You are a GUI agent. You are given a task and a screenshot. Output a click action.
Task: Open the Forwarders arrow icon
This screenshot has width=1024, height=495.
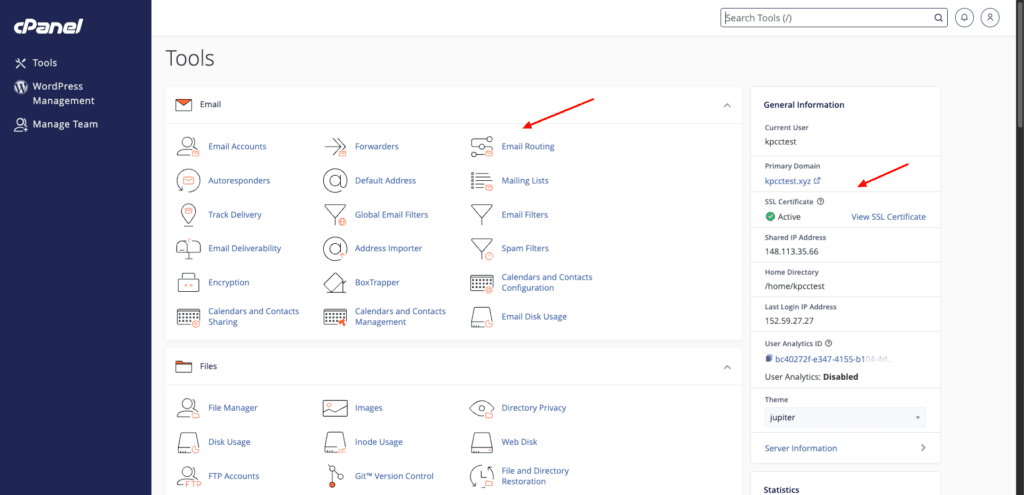pyautogui.click(x=335, y=146)
